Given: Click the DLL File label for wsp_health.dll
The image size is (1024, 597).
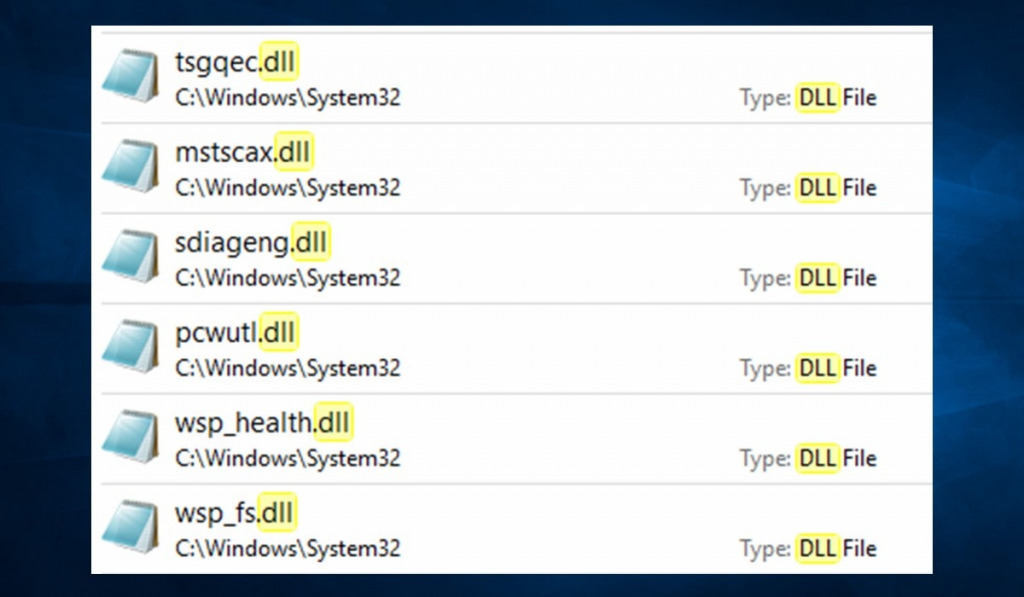Looking at the screenshot, I should pyautogui.click(x=838, y=458).
